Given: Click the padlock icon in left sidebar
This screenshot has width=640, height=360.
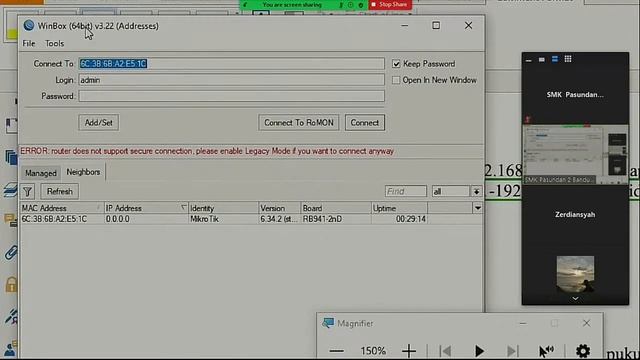Looking at the screenshot, I should pyautogui.click(x=11, y=284).
